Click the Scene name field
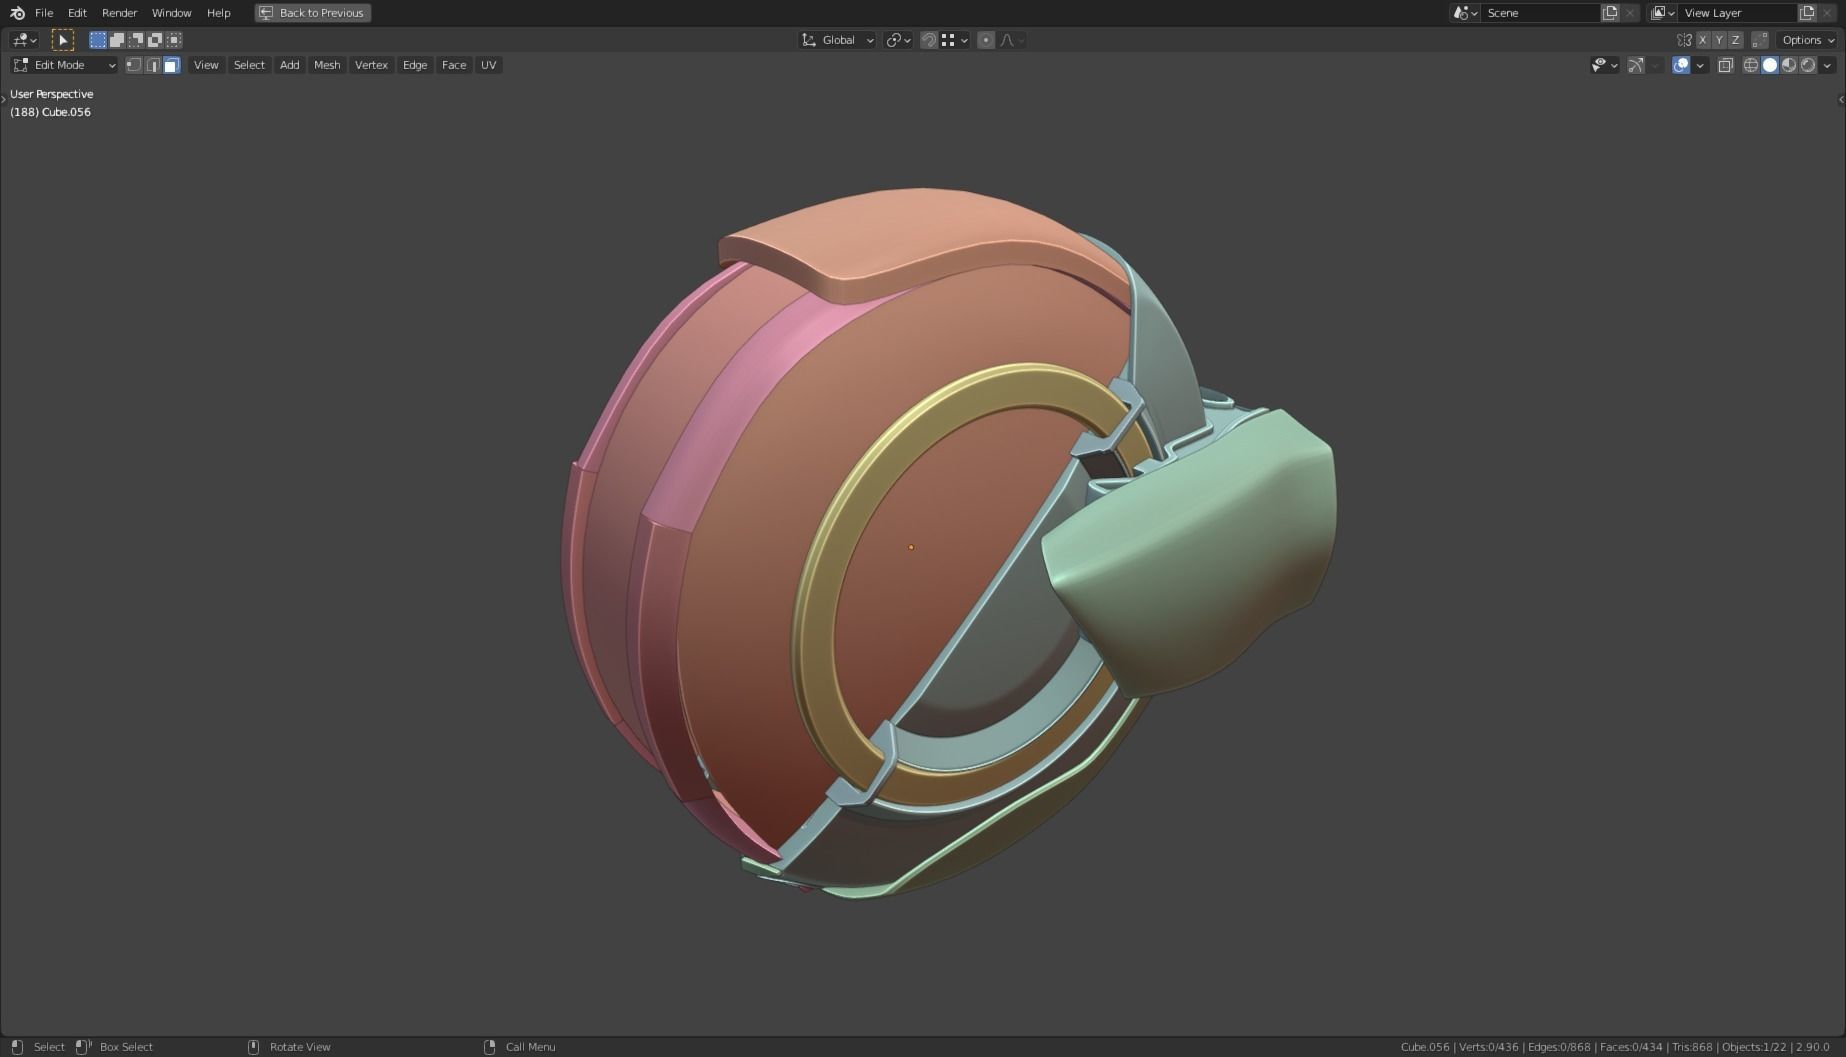Image resolution: width=1846 pixels, height=1057 pixels. [1540, 13]
